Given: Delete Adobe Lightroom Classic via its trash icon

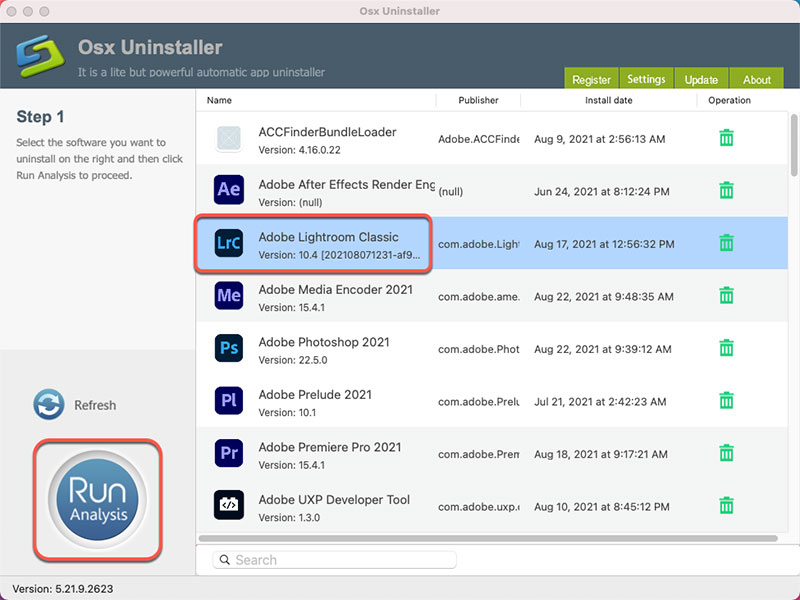Looking at the screenshot, I should [727, 243].
